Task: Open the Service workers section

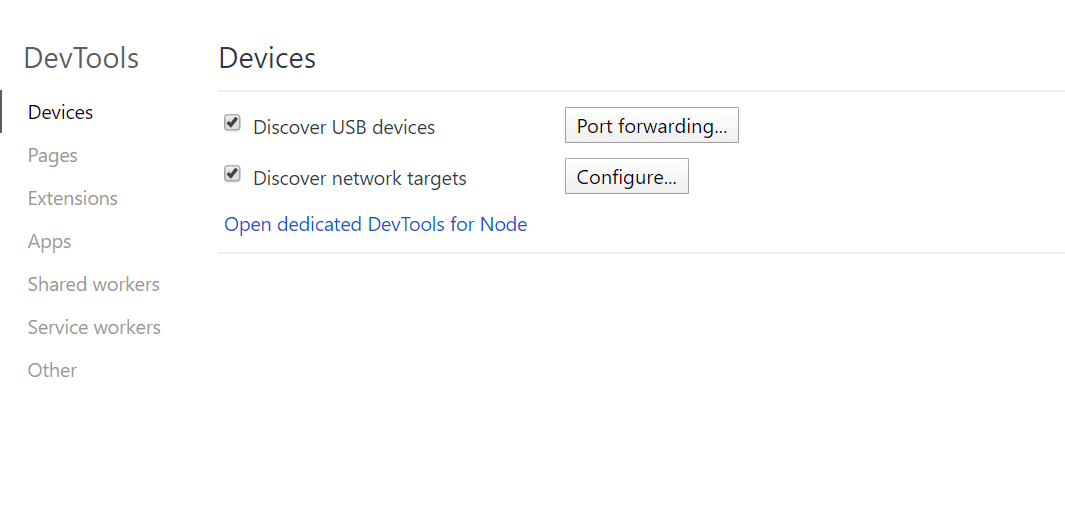Action: pos(94,327)
